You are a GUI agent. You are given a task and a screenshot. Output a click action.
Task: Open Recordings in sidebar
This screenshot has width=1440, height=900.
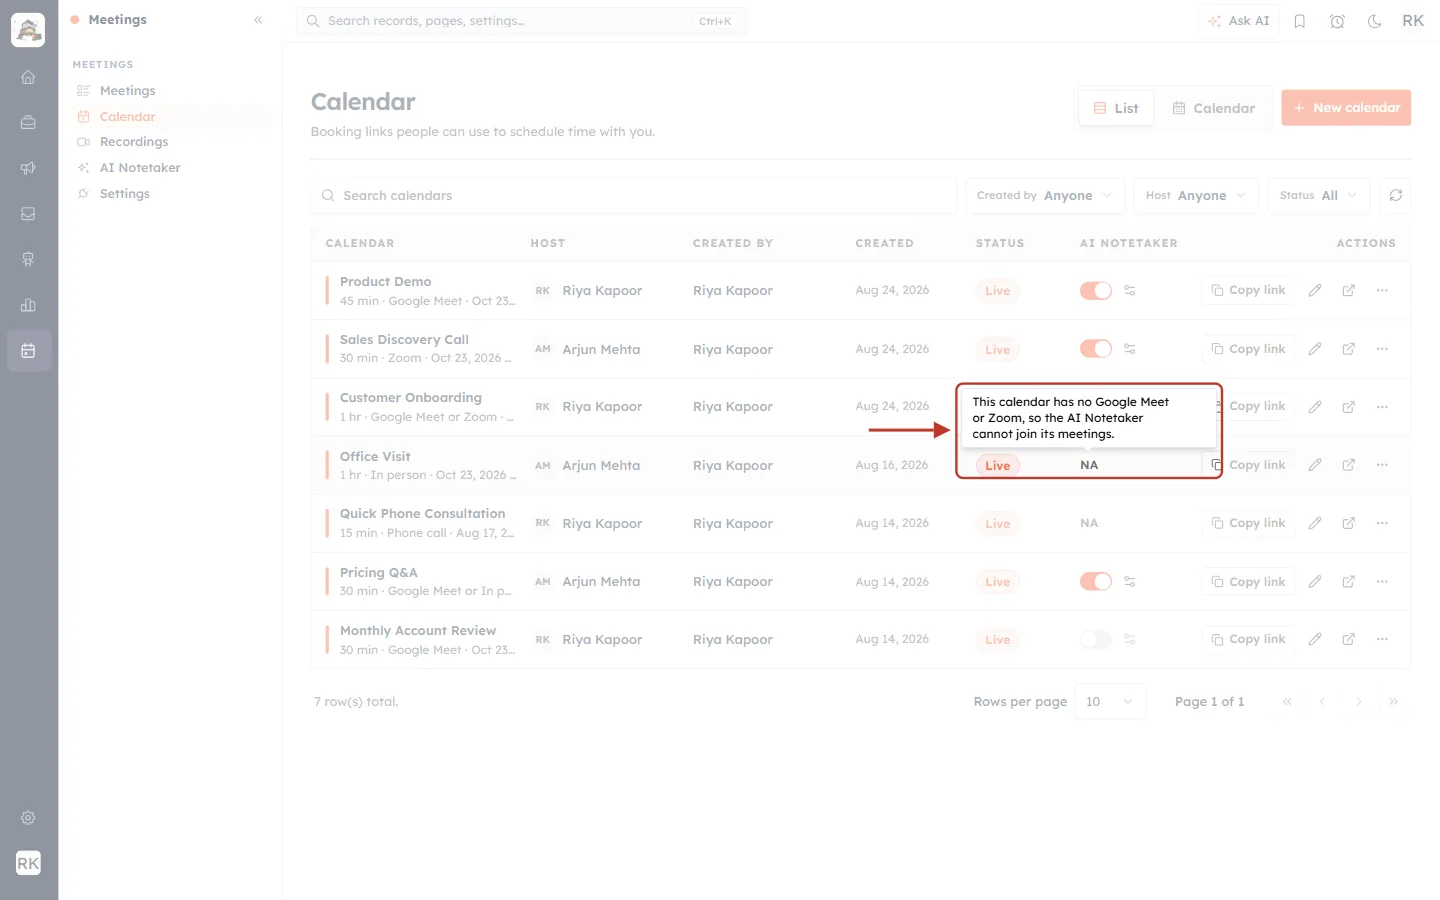tap(134, 142)
